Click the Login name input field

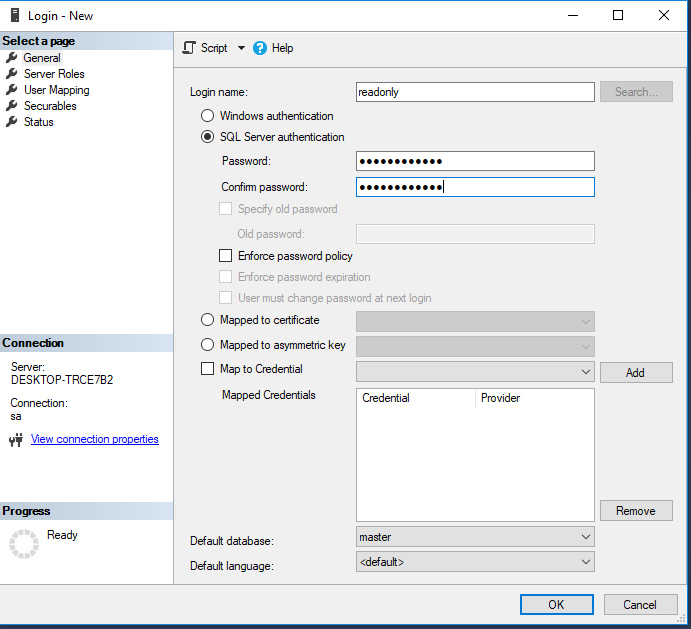pos(475,92)
